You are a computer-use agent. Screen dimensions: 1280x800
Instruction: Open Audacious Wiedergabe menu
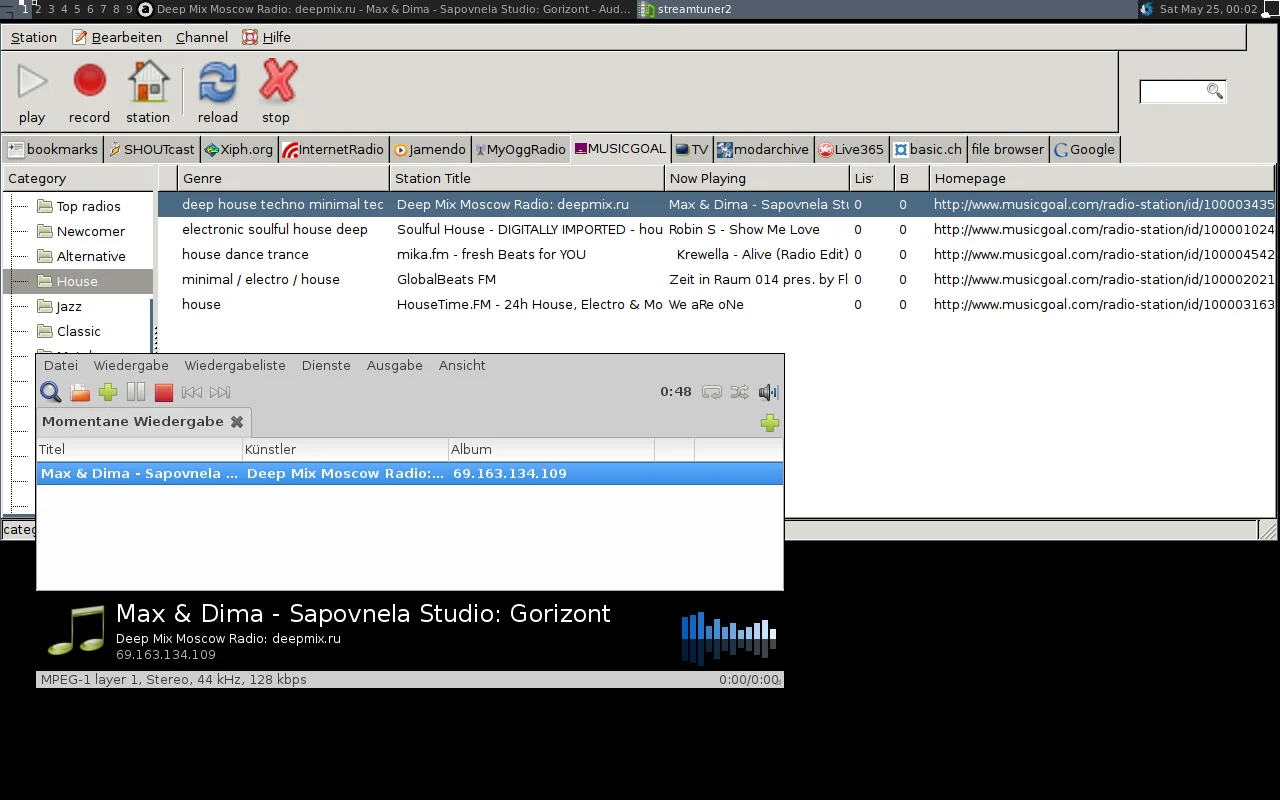[131, 365]
